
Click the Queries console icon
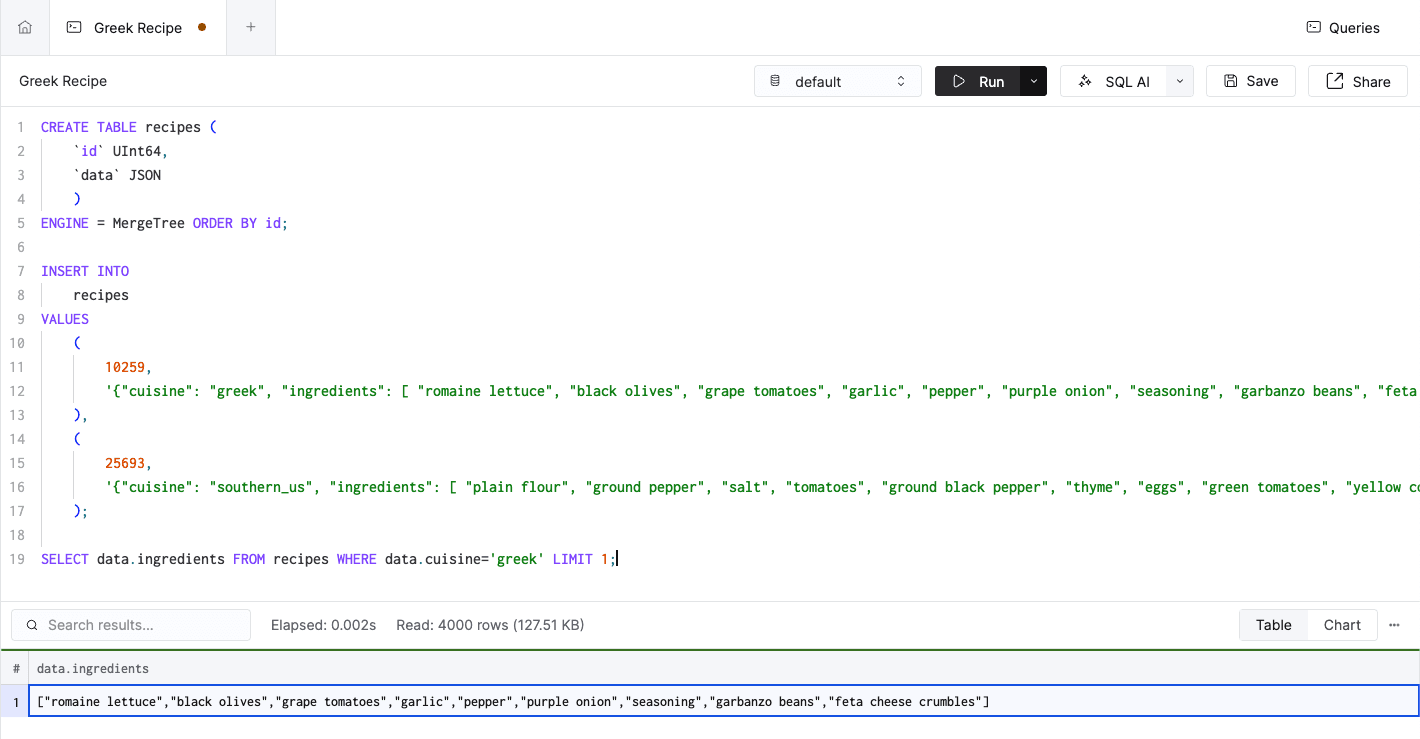1314,28
